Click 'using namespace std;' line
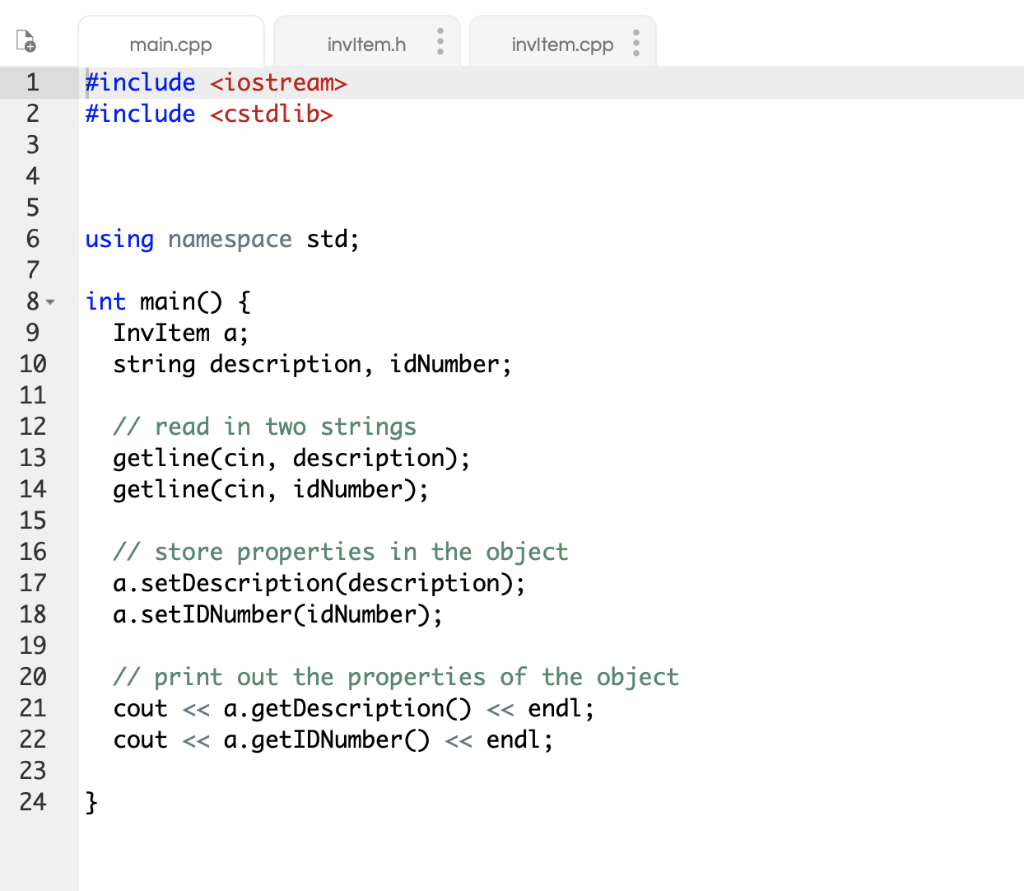1024x891 pixels. pos(222,239)
